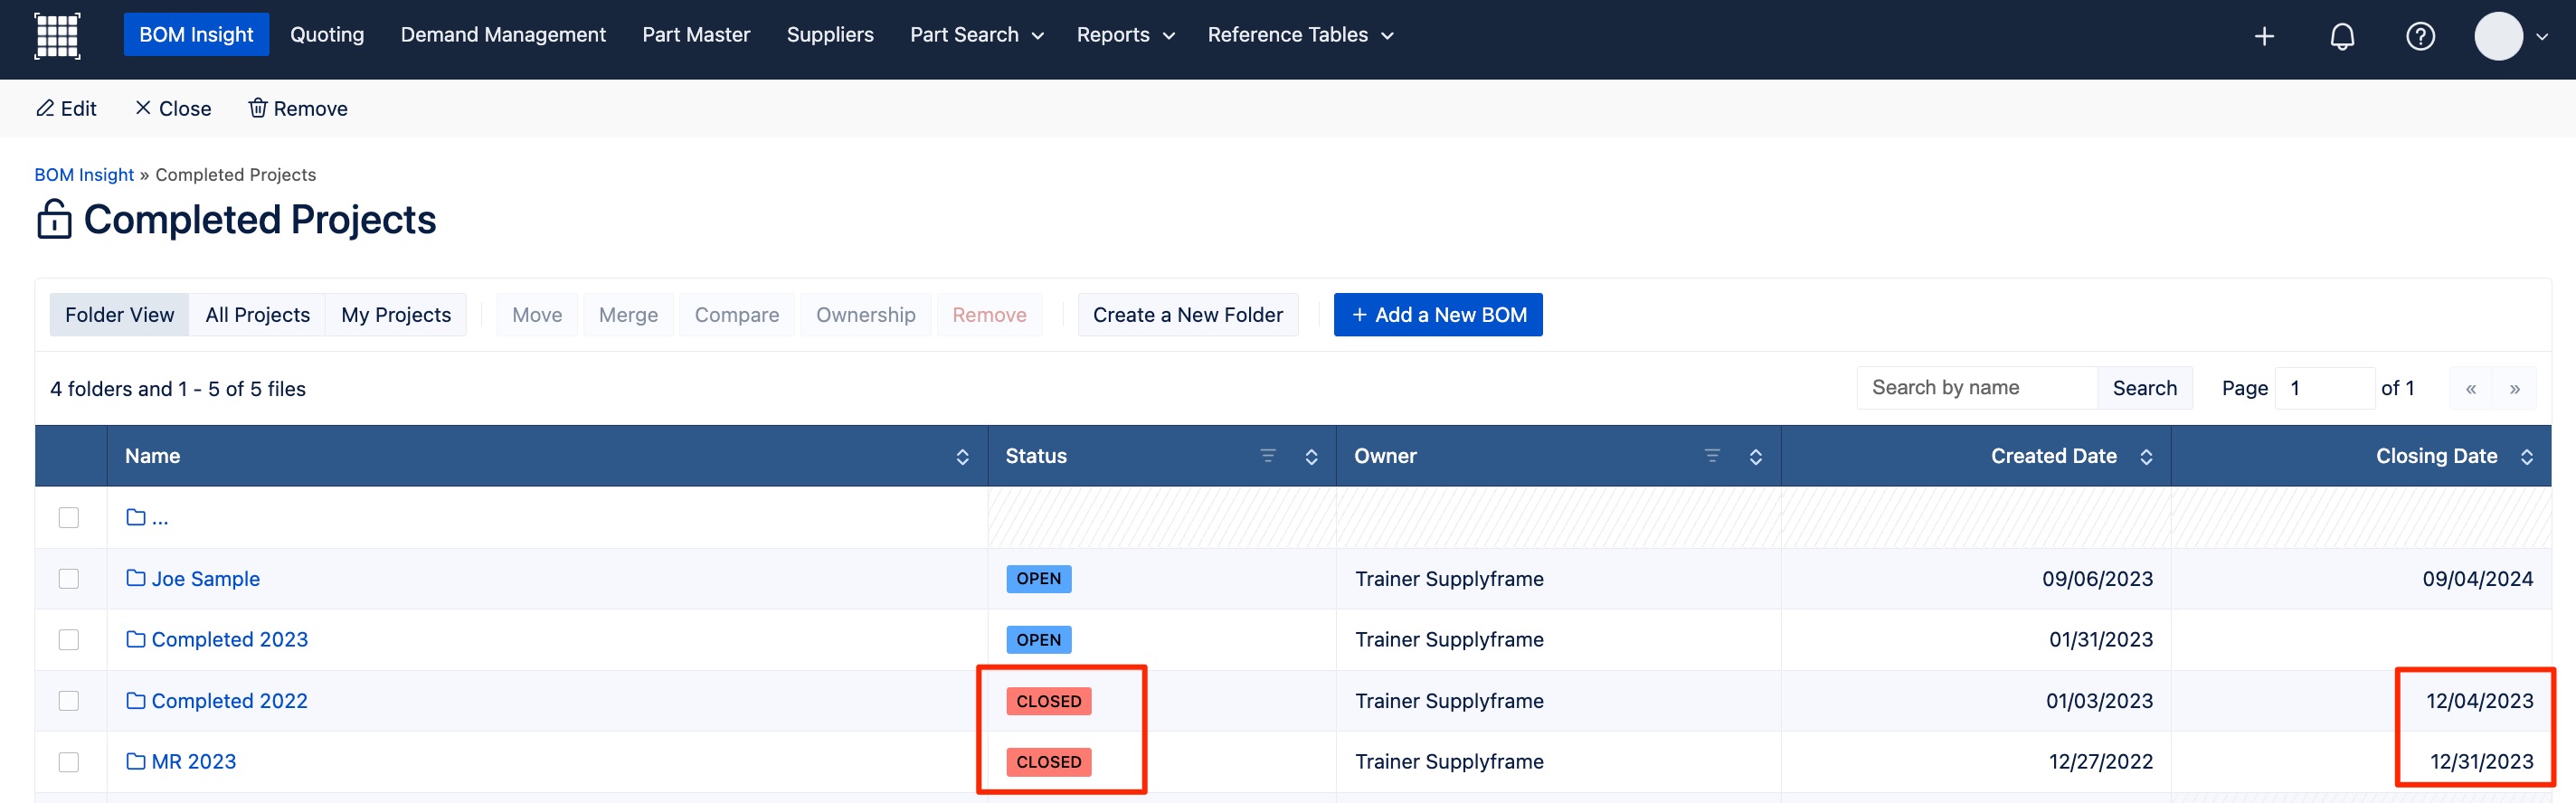Click the OPEN badge for Joe Sample

[x=1038, y=579]
